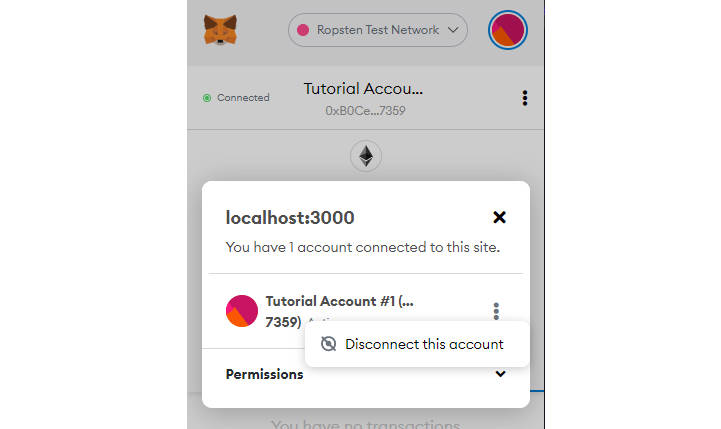721x429 pixels.
Task: Copy the address 0xB0Ce...7359
Action: pyautogui.click(x=365, y=110)
